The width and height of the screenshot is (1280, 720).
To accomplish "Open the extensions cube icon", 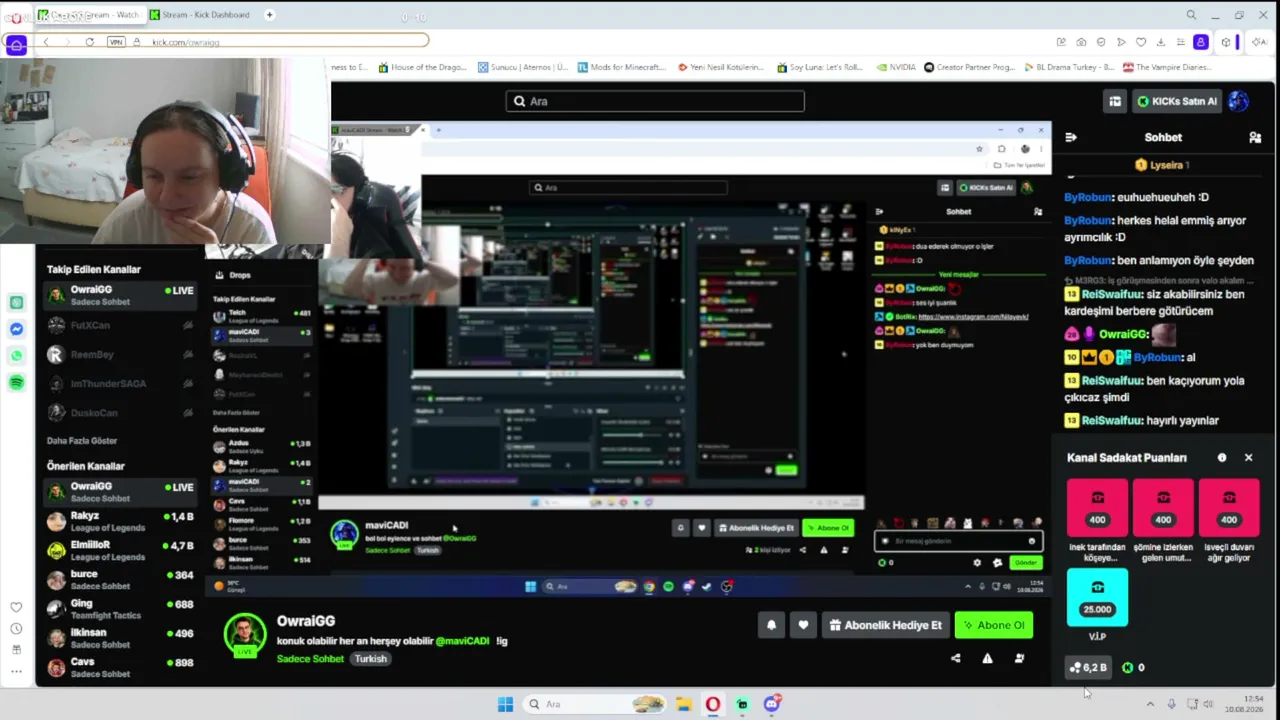I will tap(1225, 42).
